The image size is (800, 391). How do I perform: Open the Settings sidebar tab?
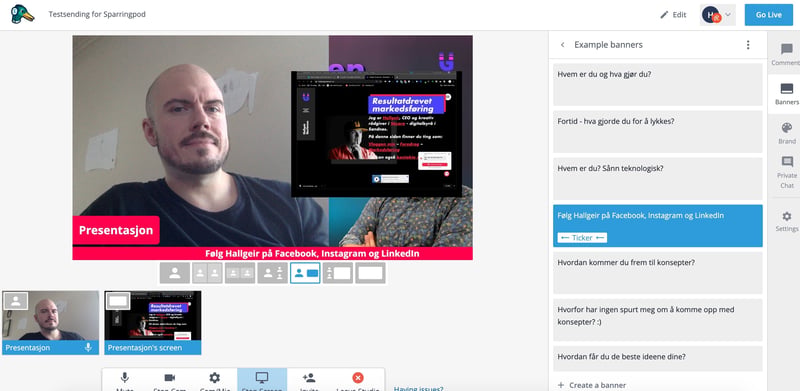click(x=786, y=222)
